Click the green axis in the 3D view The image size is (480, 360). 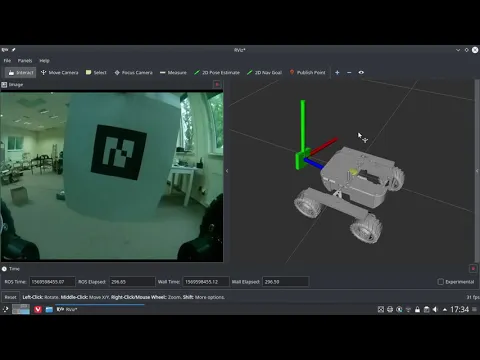(x=303, y=127)
